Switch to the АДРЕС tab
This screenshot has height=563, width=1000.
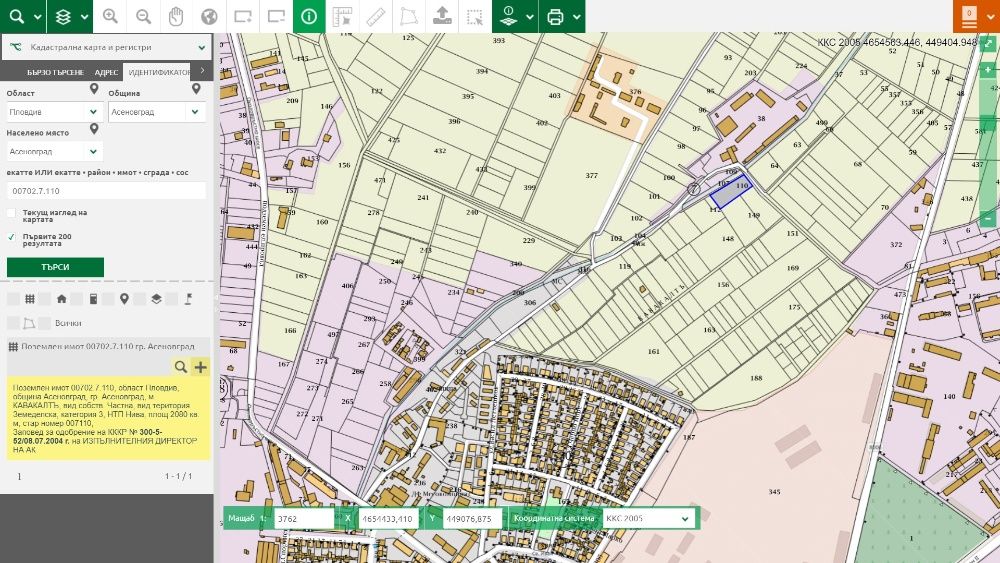point(107,73)
